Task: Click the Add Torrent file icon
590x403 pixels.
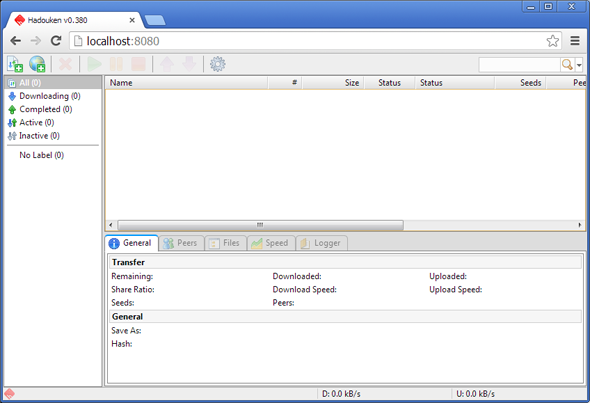Action: (15, 64)
